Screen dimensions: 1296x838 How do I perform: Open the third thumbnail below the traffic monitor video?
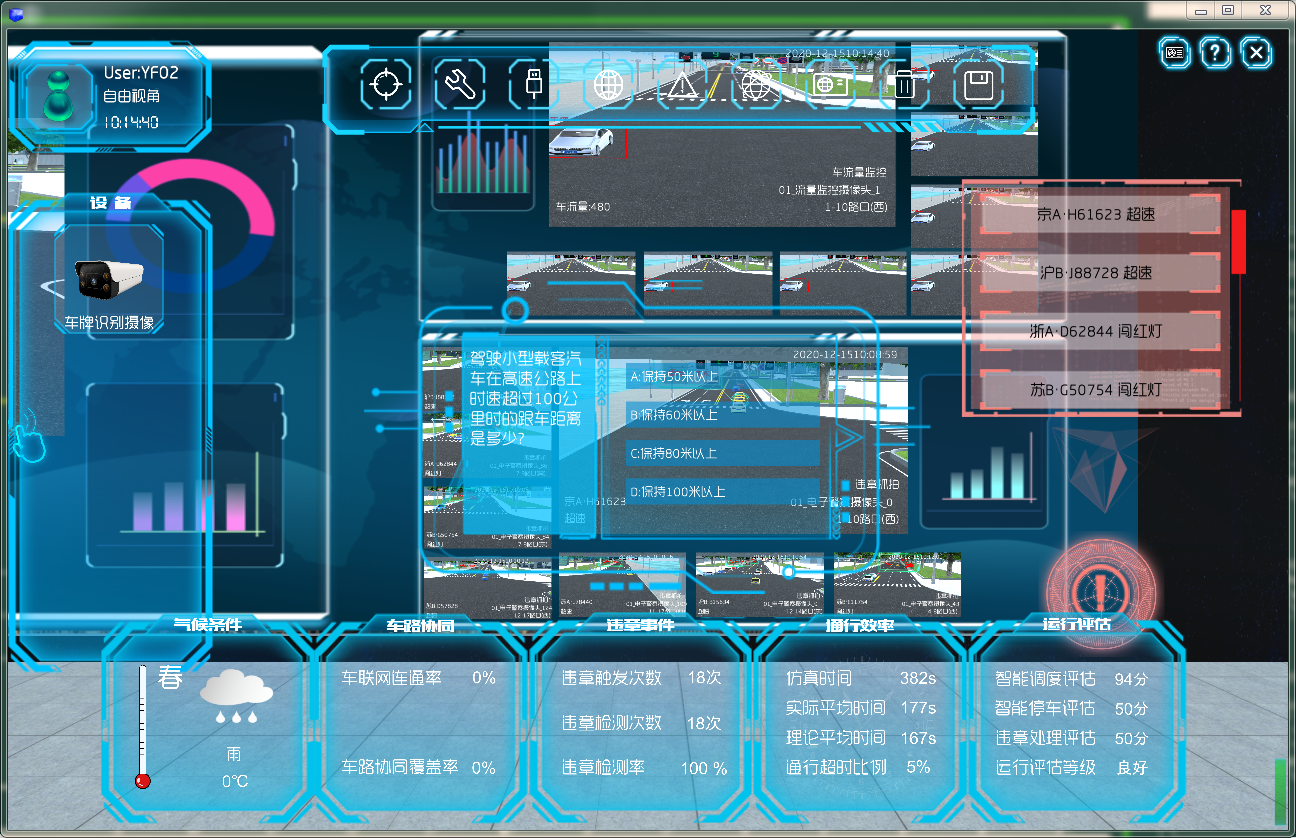point(844,283)
